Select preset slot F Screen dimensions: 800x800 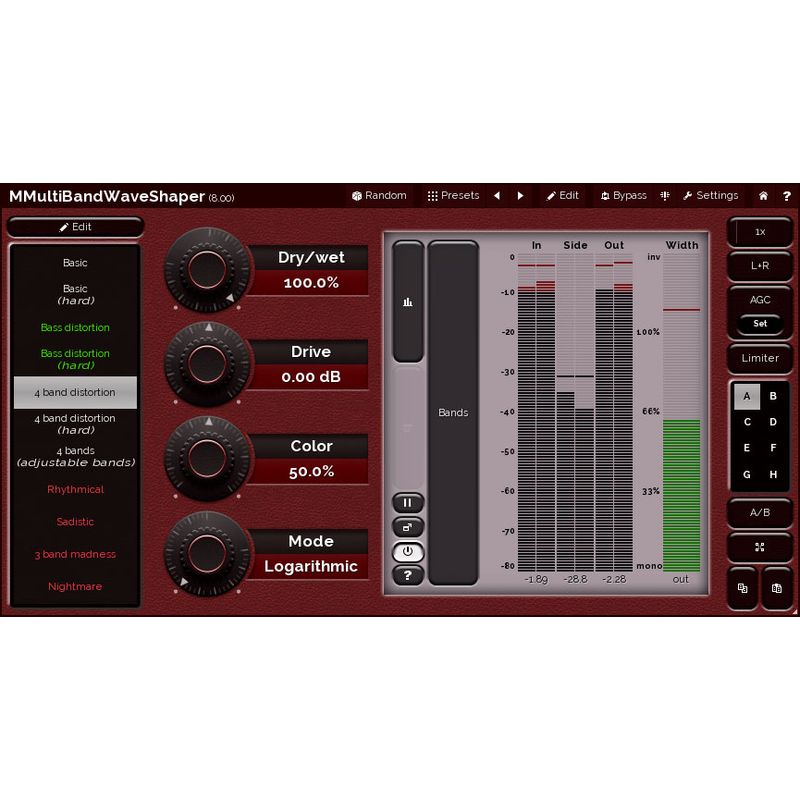point(773,448)
